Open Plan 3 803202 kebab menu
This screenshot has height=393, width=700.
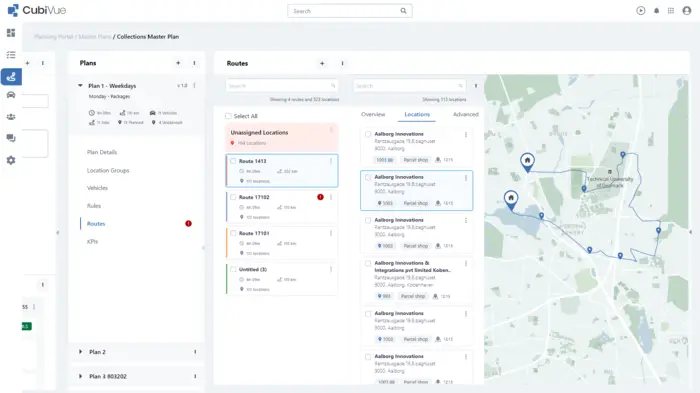coord(195,376)
